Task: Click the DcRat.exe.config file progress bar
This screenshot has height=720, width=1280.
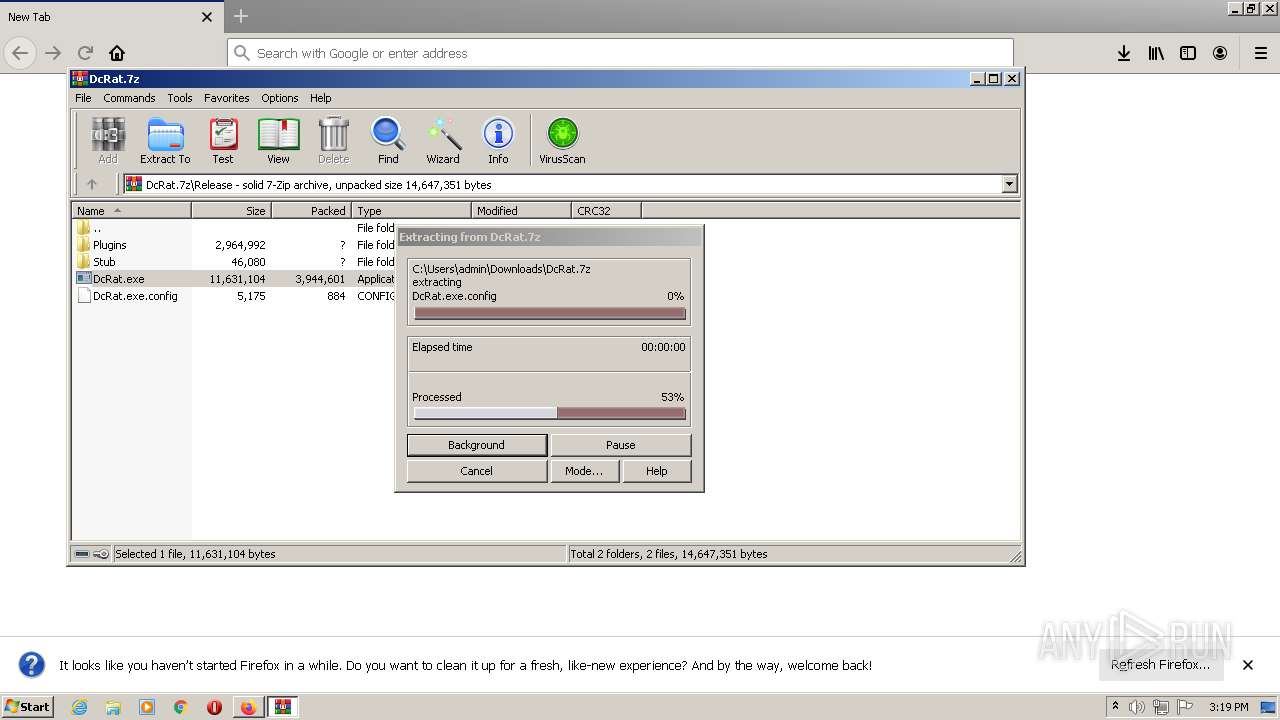Action: point(549,313)
